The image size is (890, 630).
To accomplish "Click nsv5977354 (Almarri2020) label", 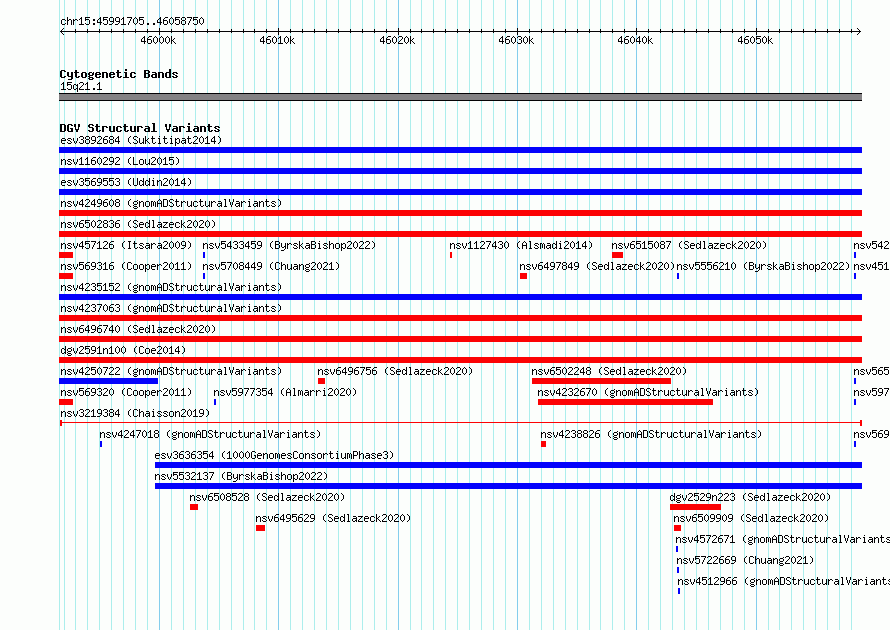I will click(x=285, y=392).
